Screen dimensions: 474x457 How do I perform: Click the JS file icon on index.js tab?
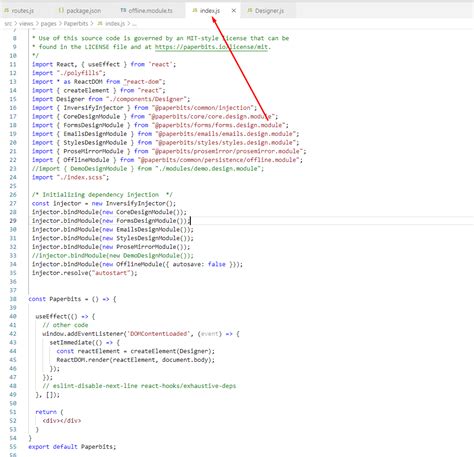coord(195,11)
